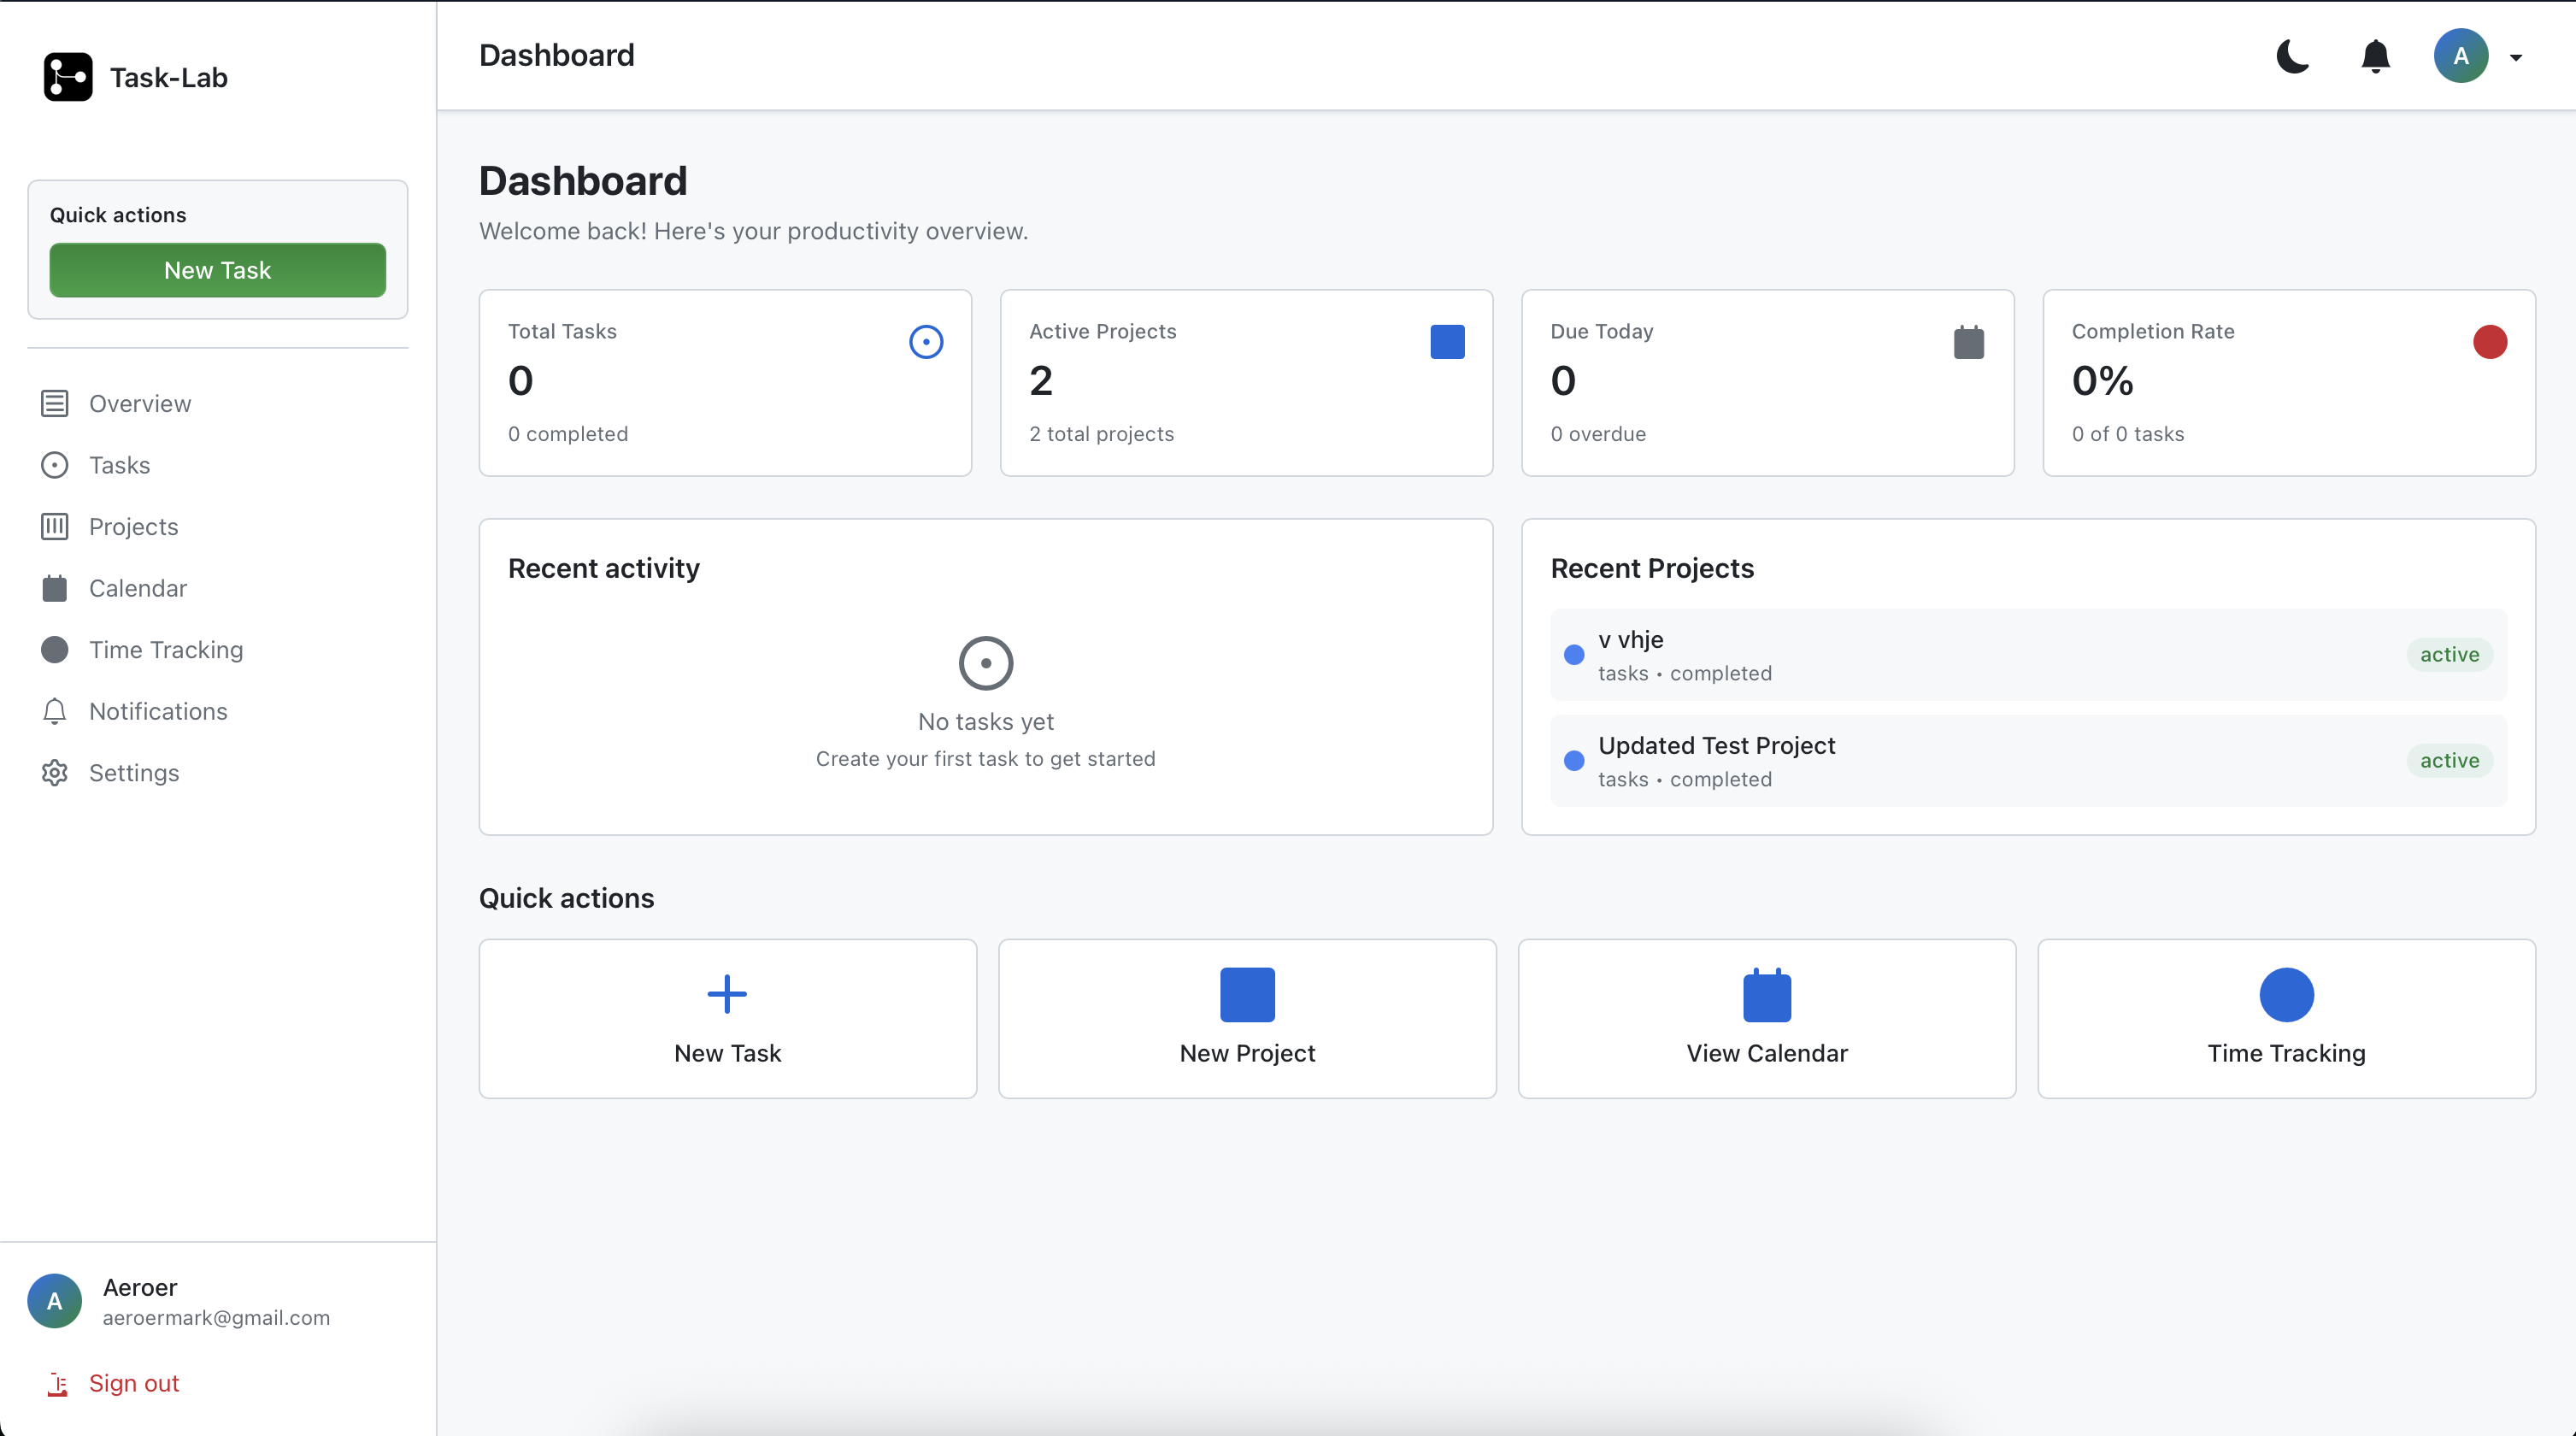Open the user avatar menu
2576x1436 pixels.
pyautogui.click(x=2461, y=56)
